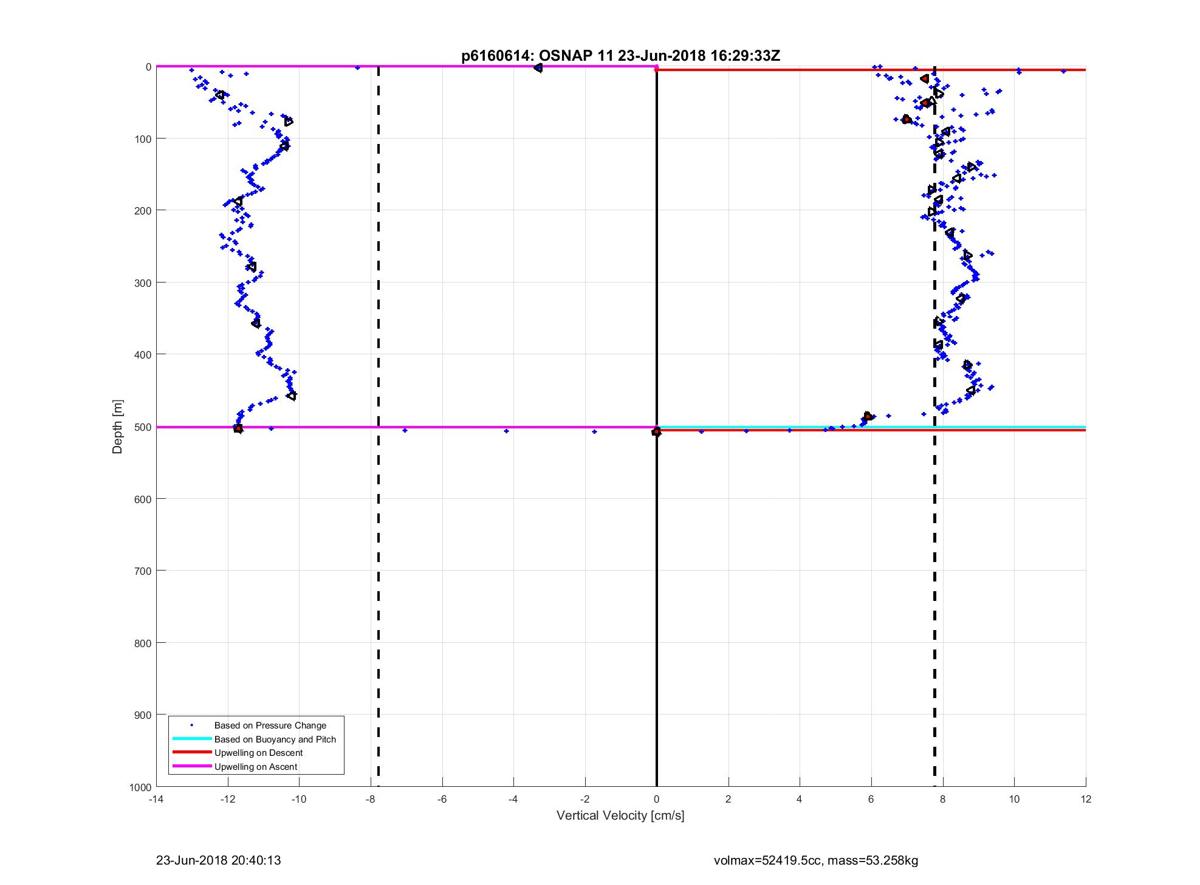The height and width of the screenshot is (885, 1200).
Task: Click the '-14' x-axis tick label
Action: coord(155,799)
